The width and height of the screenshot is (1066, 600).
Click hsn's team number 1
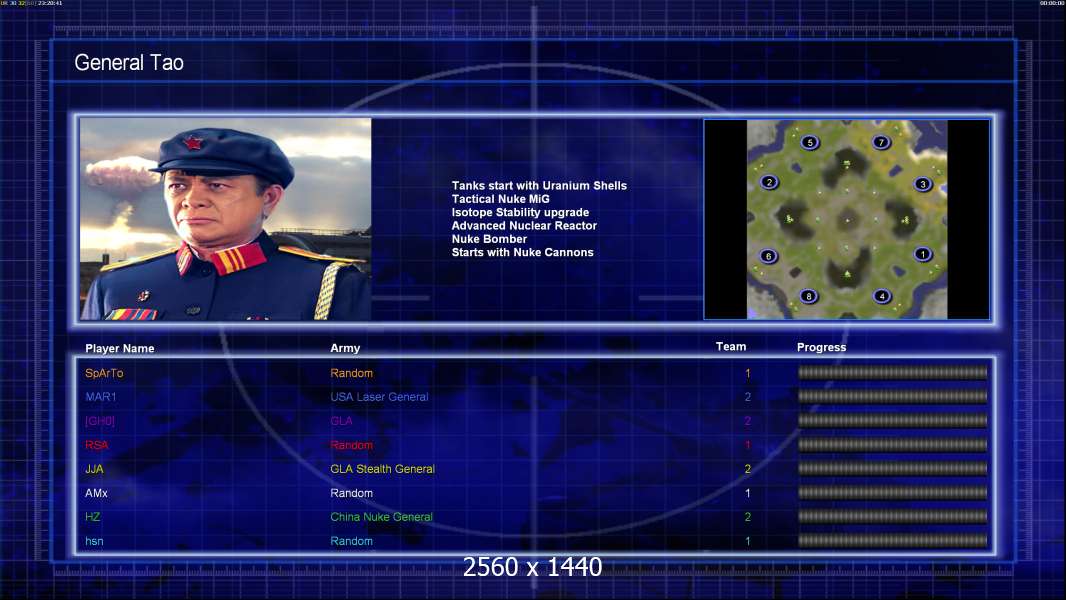click(x=748, y=542)
